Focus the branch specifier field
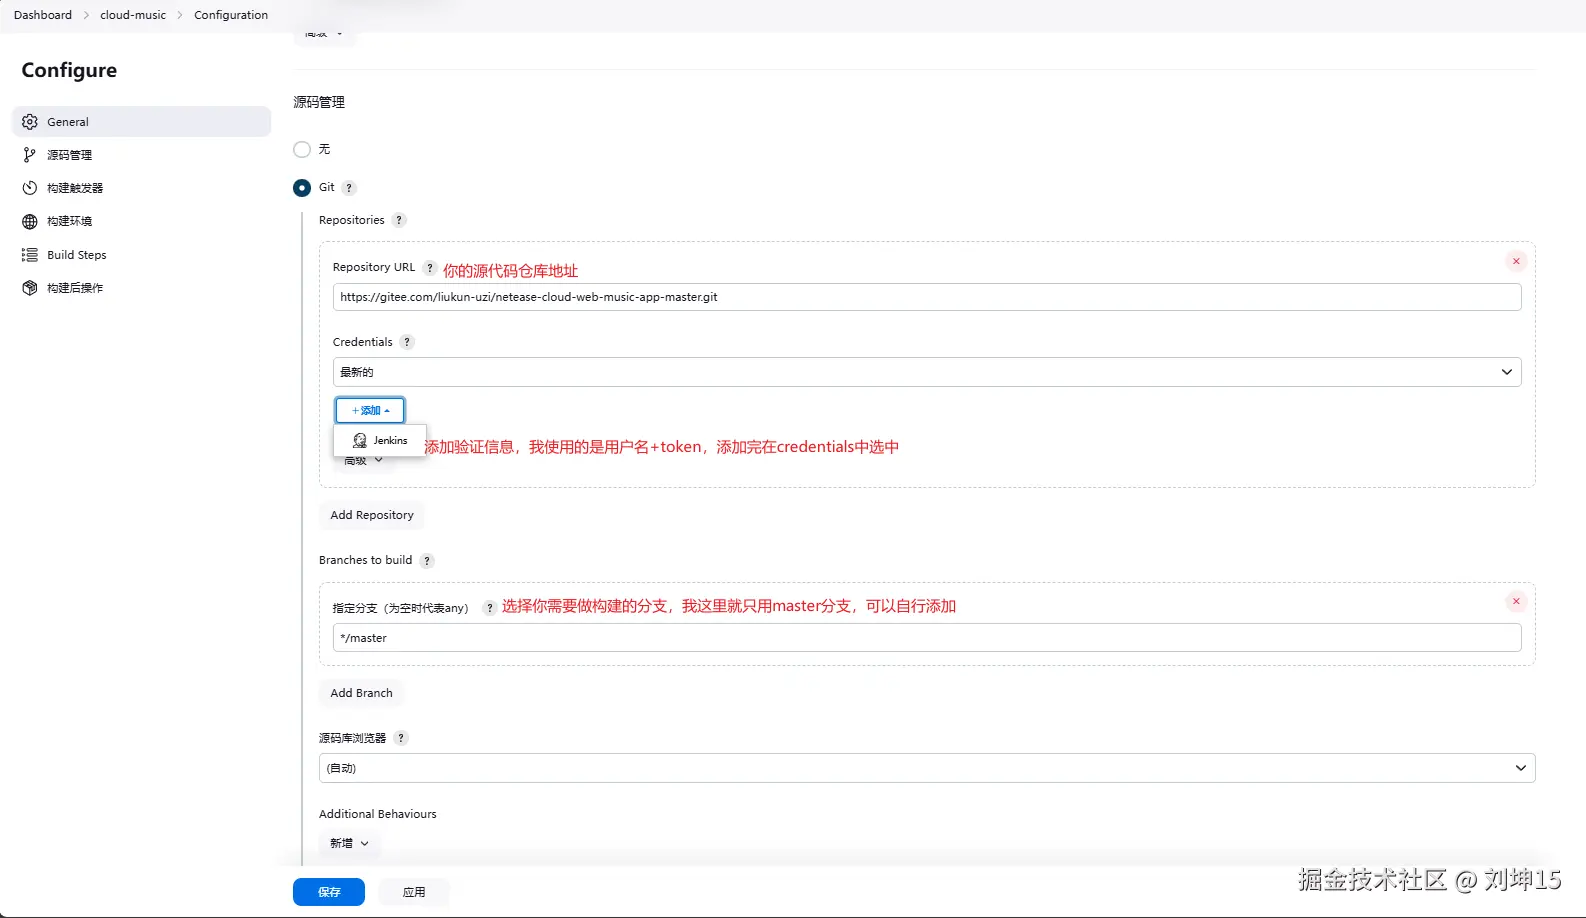This screenshot has height=918, width=1586. [927, 638]
